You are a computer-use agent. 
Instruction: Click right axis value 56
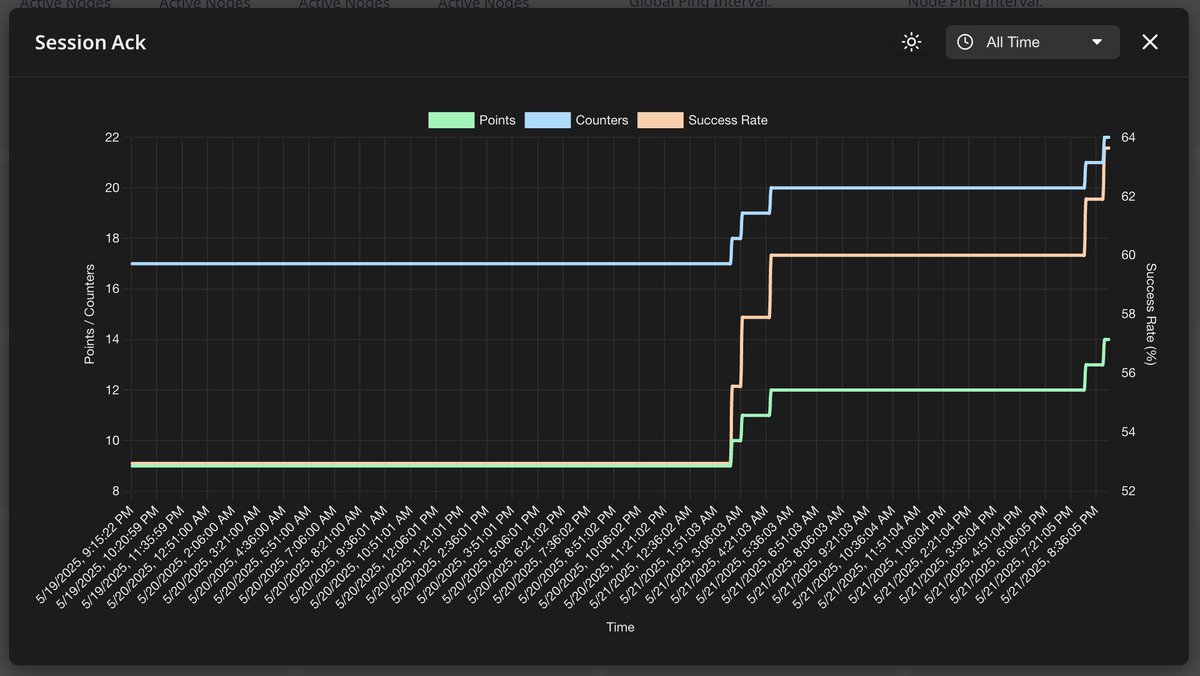tap(1127, 373)
